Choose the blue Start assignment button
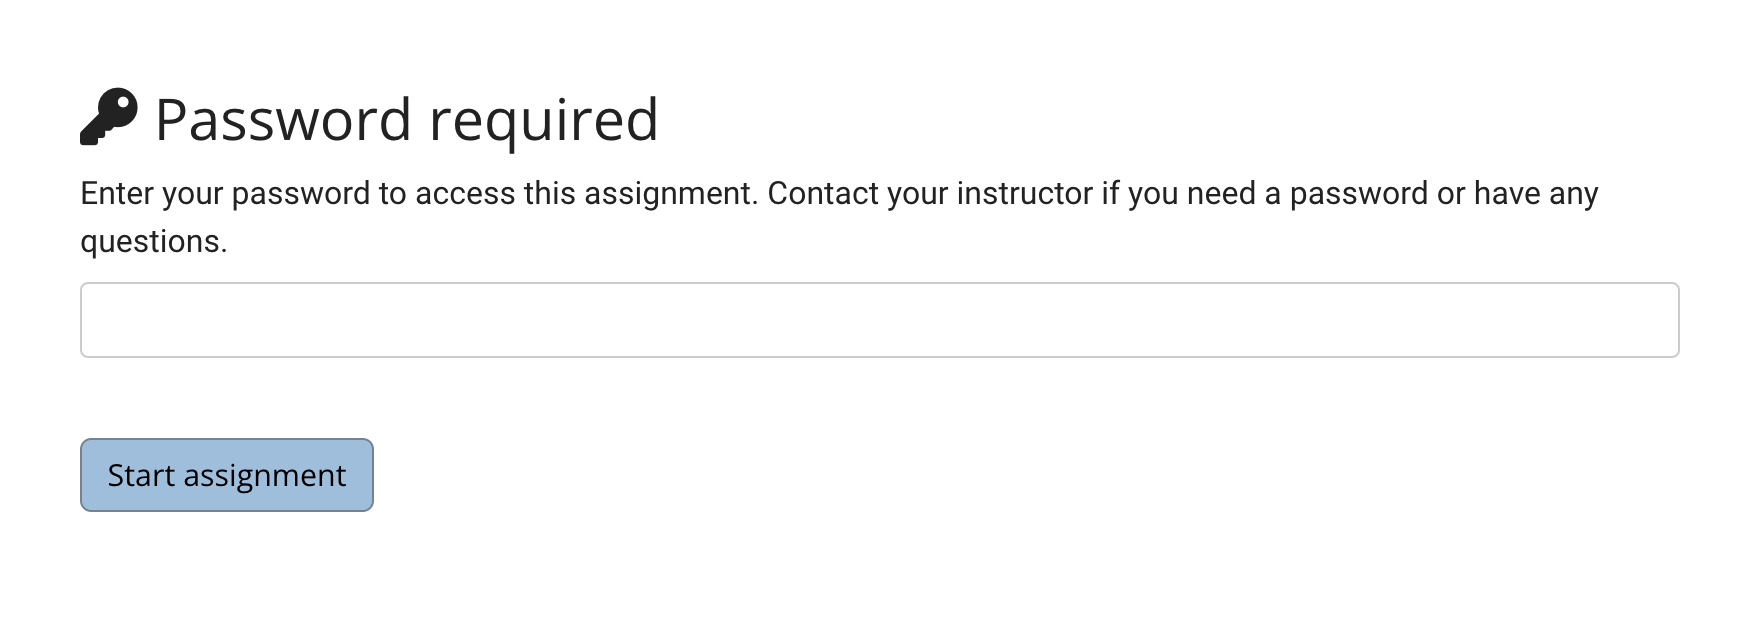Image resolution: width=1750 pixels, height=626 pixels. [227, 475]
